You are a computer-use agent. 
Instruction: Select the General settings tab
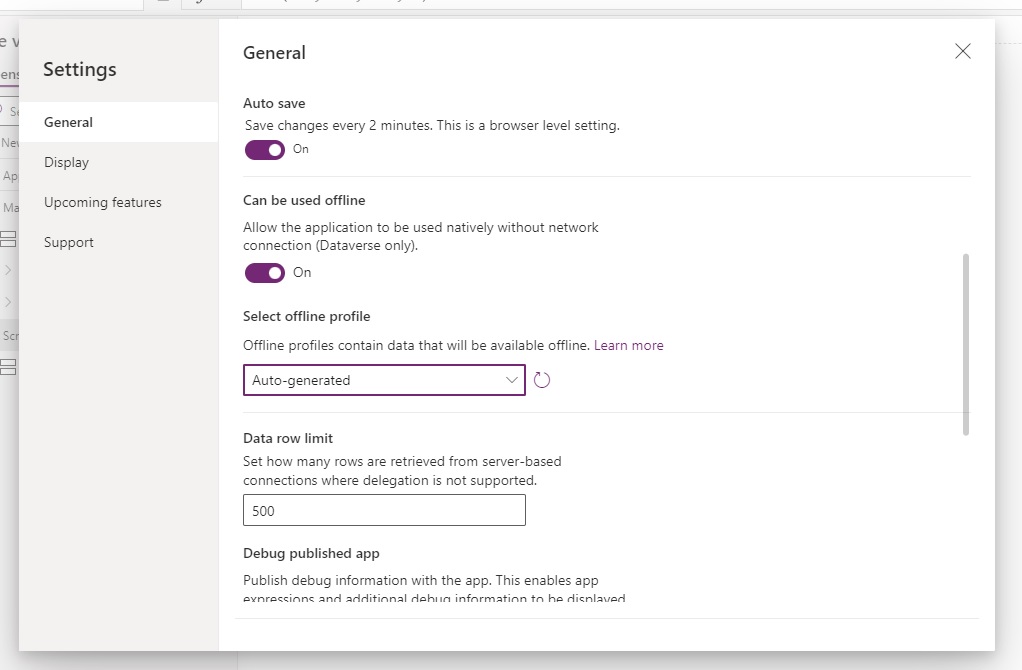tap(69, 122)
